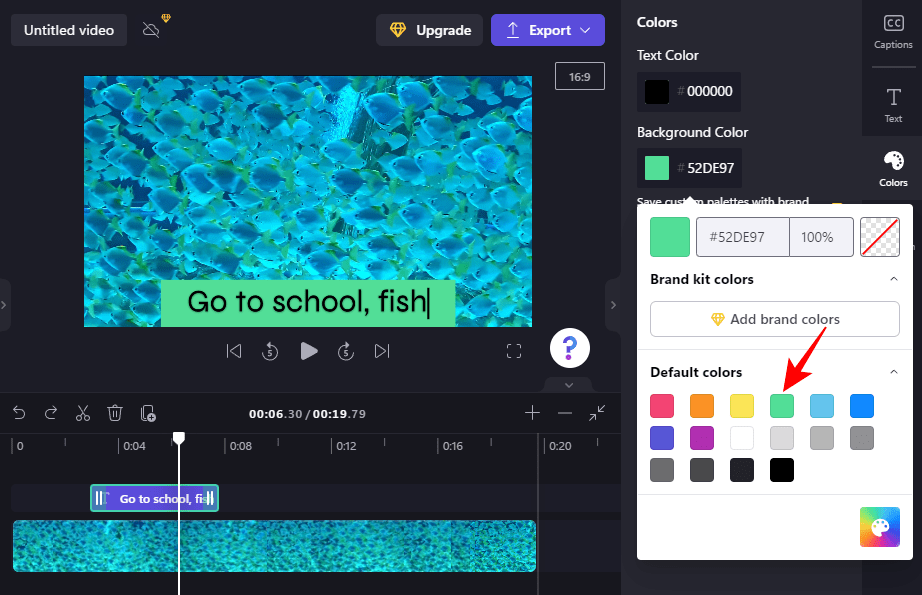Screen dimensions: 922x595
Task: Undo the last action
Action: (x=19, y=413)
